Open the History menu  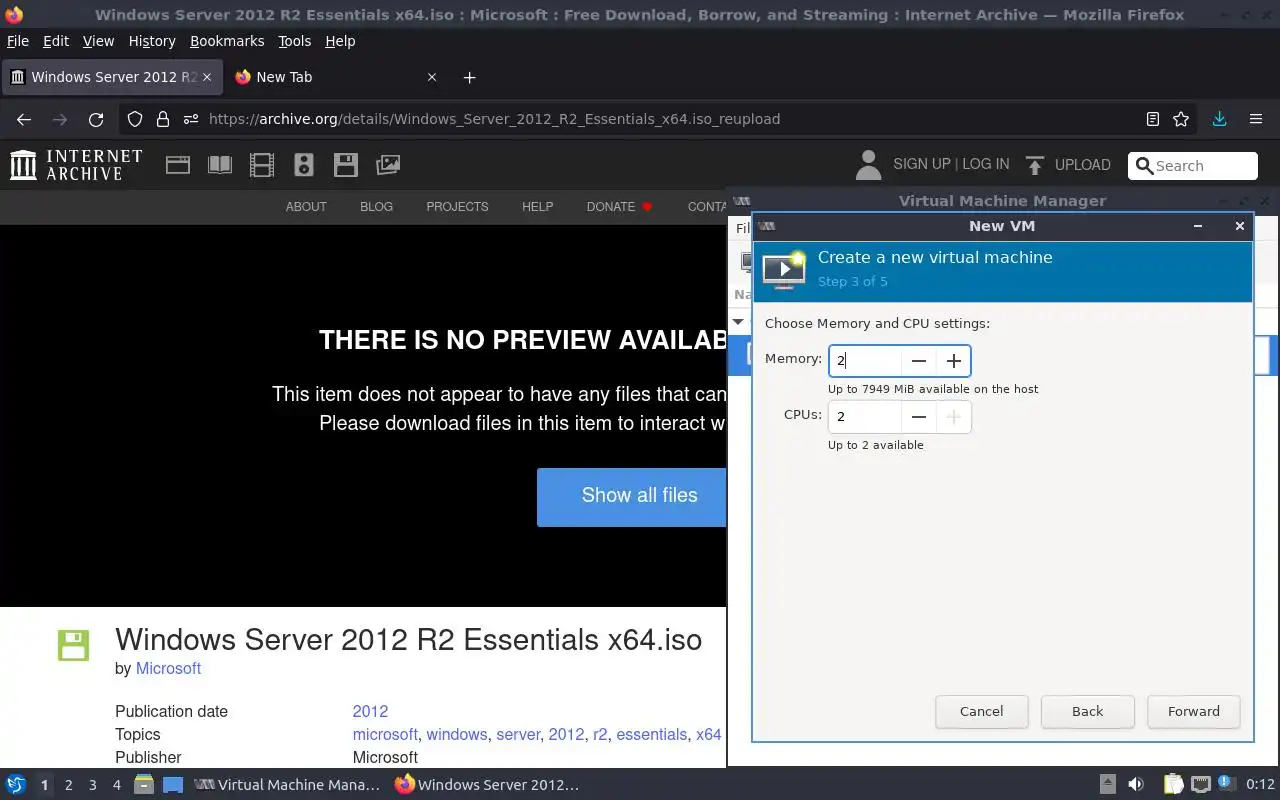pos(152,41)
